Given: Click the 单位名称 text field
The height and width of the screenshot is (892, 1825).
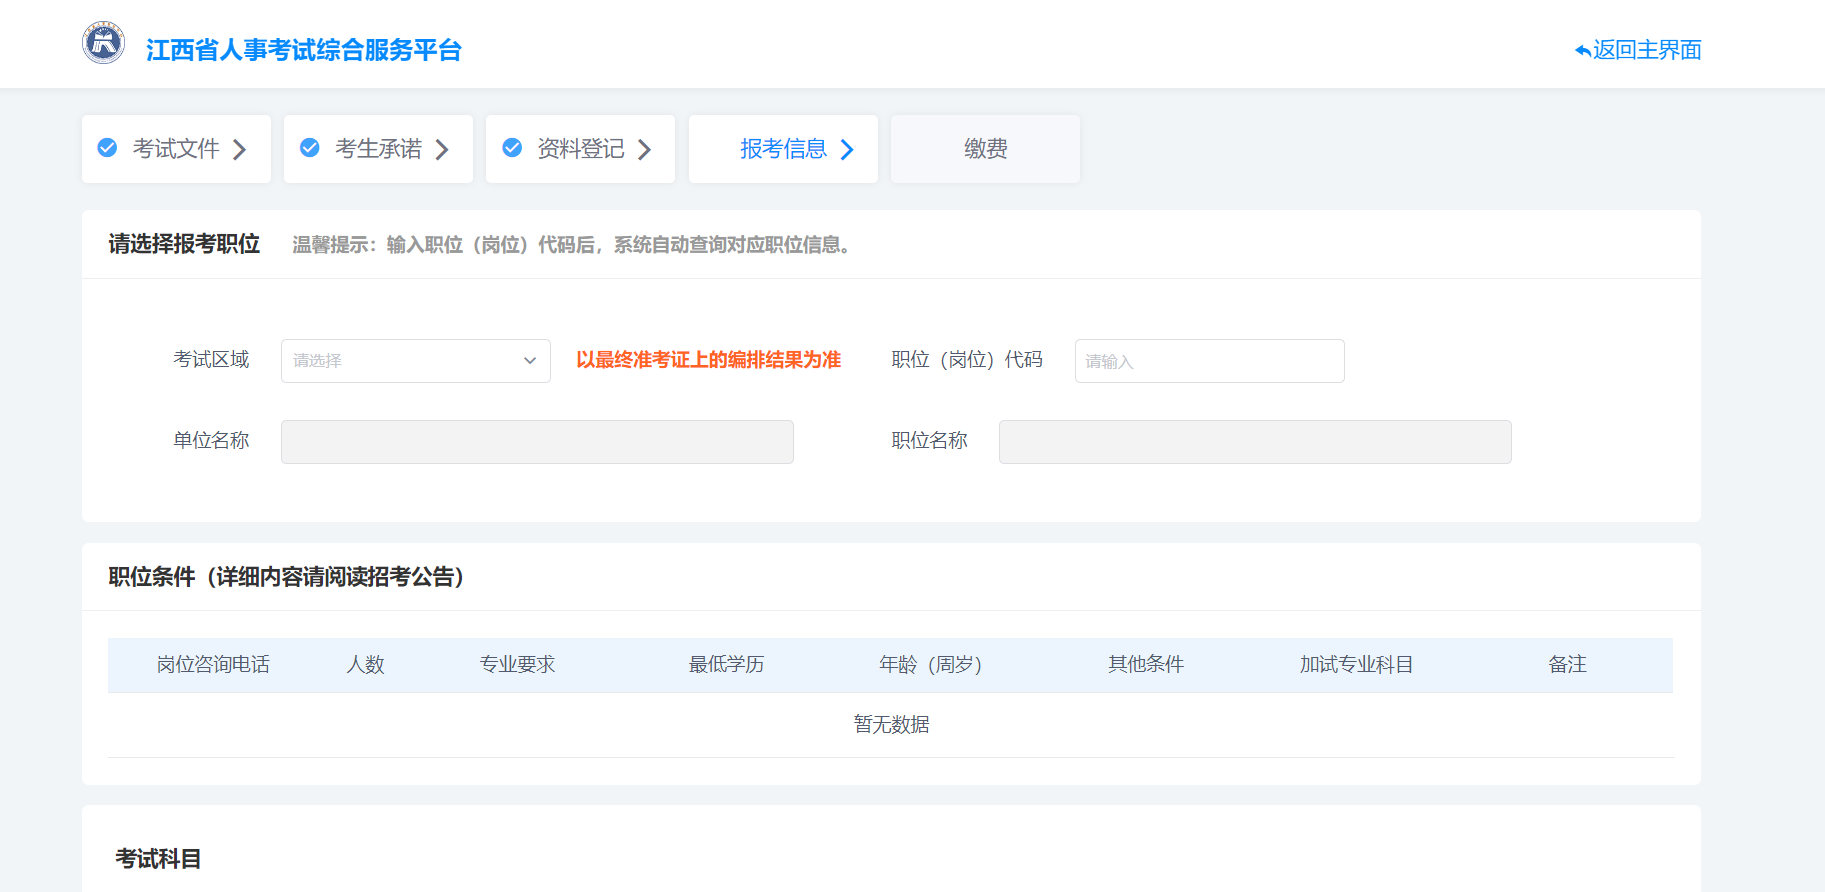Looking at the screenshot, I should 537,442.
